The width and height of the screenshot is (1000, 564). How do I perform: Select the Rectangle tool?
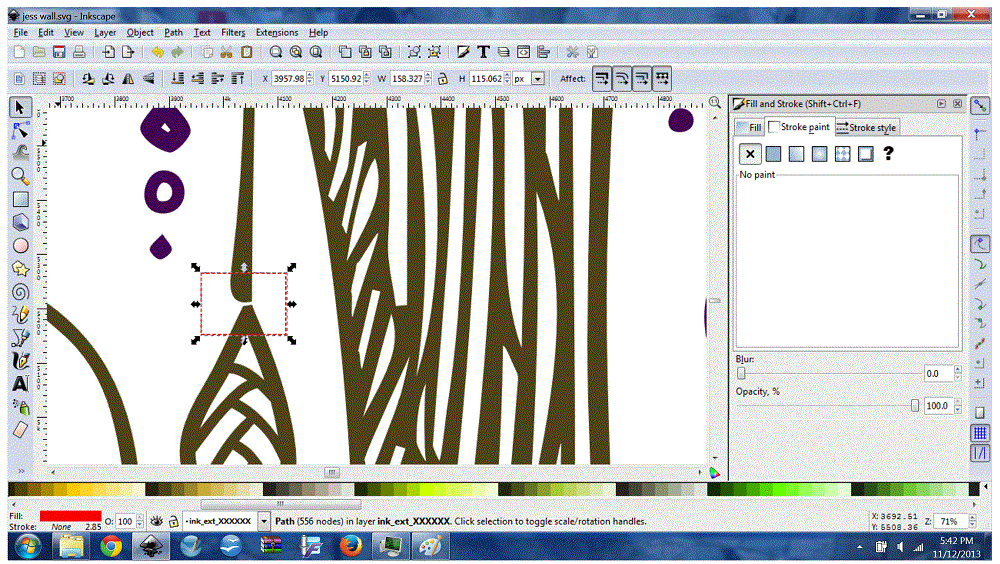tap(20, 200)
